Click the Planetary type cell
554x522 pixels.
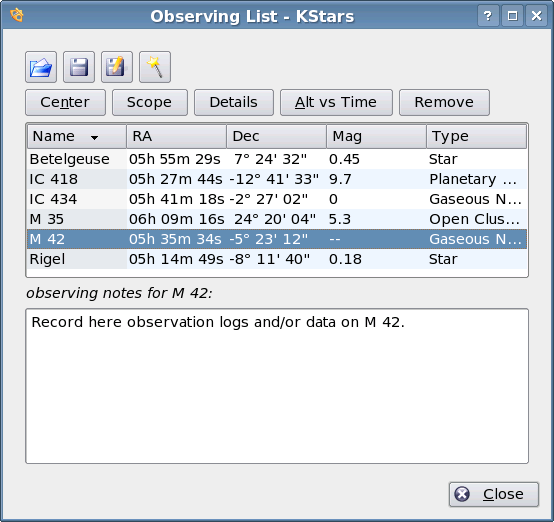pyautogui.click(x=473, y=180)
